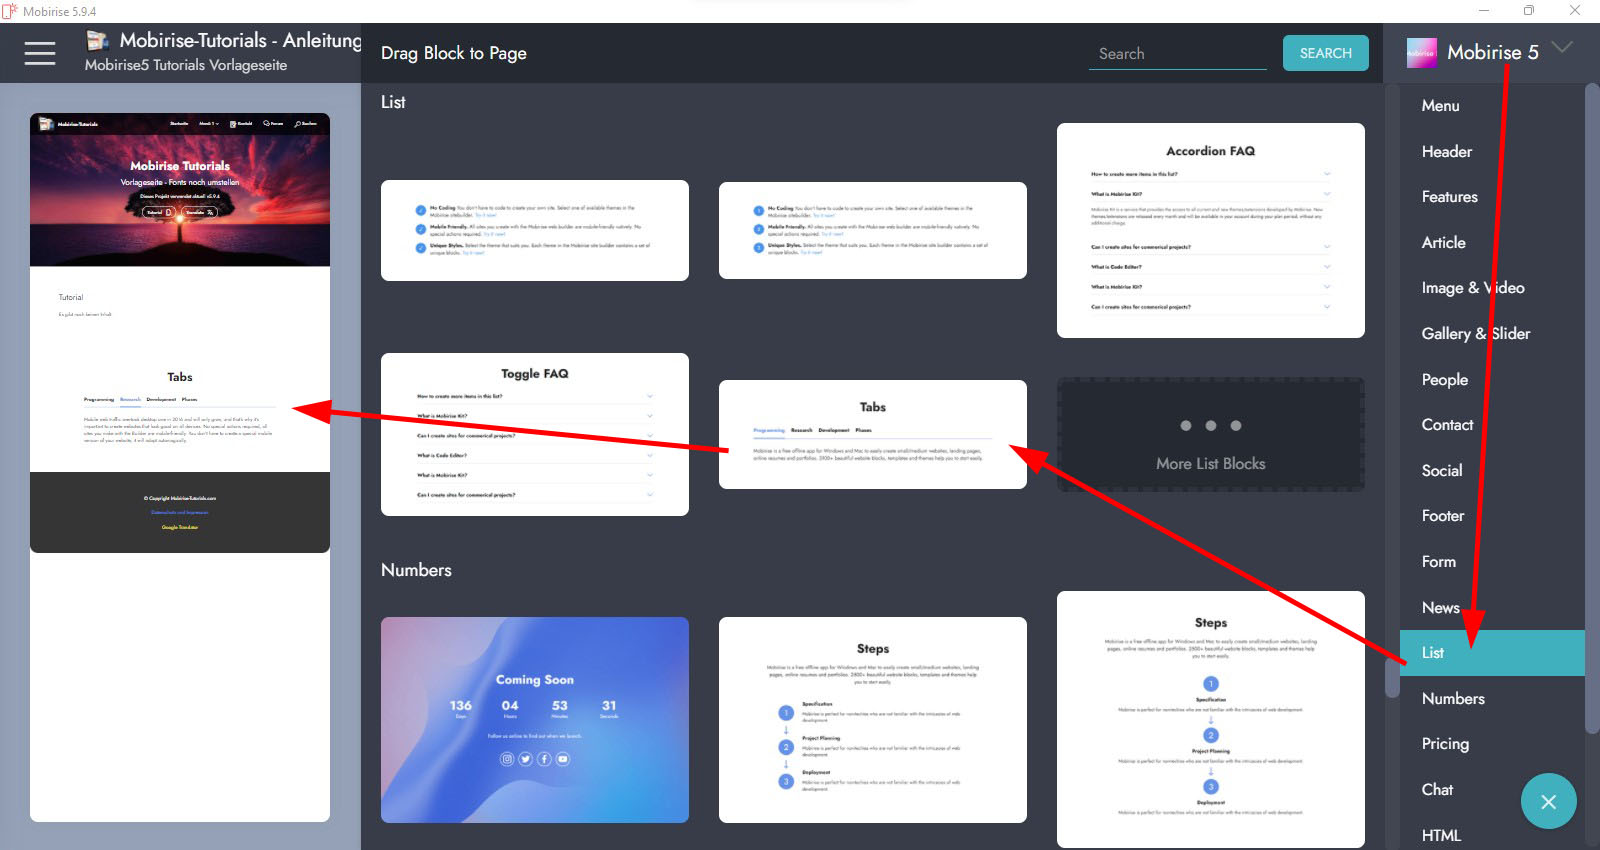Click the More List Blocks dots tile
The image size is (1600, 850).
click(x=1210, y=435)
